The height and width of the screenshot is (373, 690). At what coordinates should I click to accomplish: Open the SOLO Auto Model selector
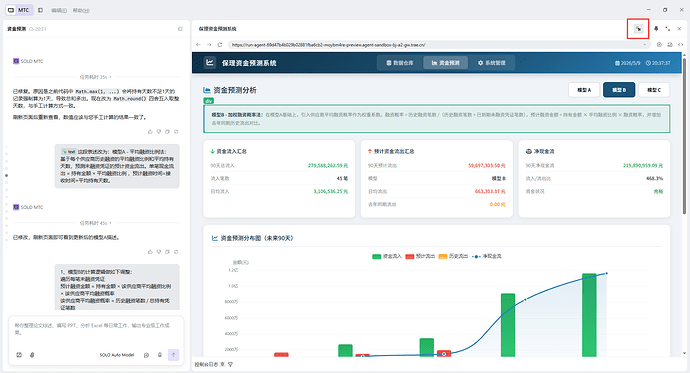click(117, 355)
